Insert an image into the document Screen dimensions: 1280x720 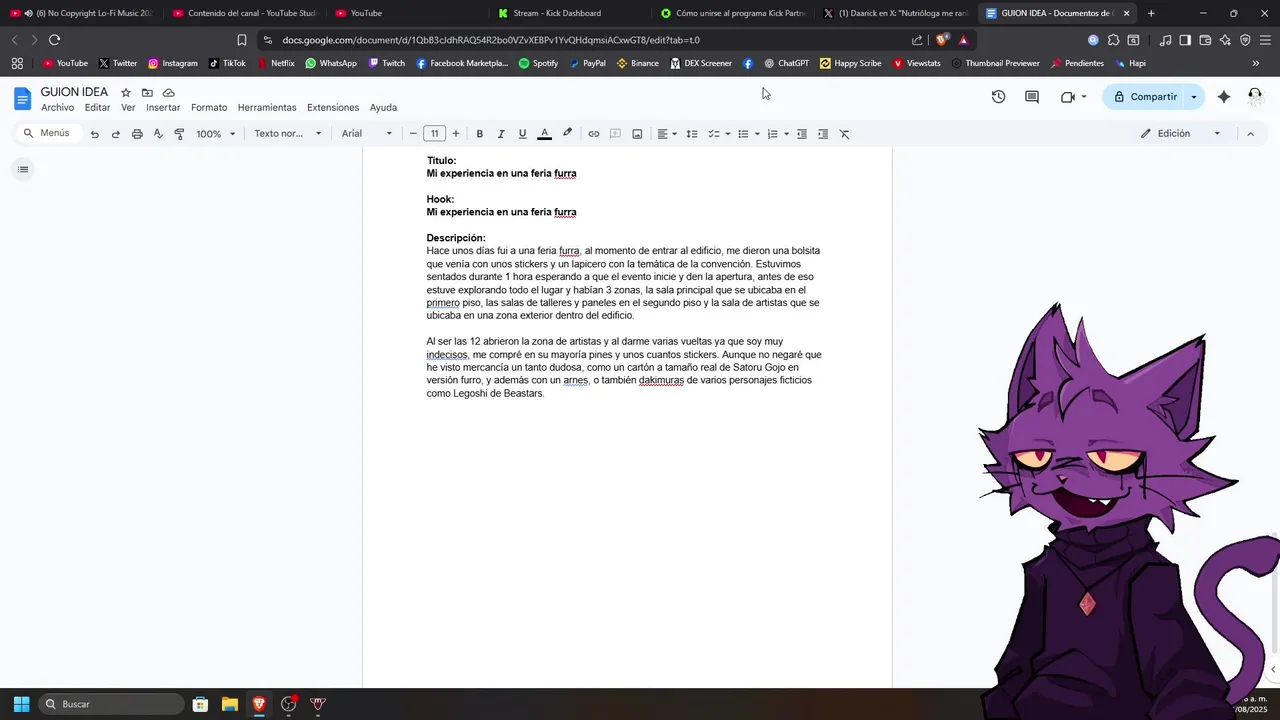tap(637, 134)
